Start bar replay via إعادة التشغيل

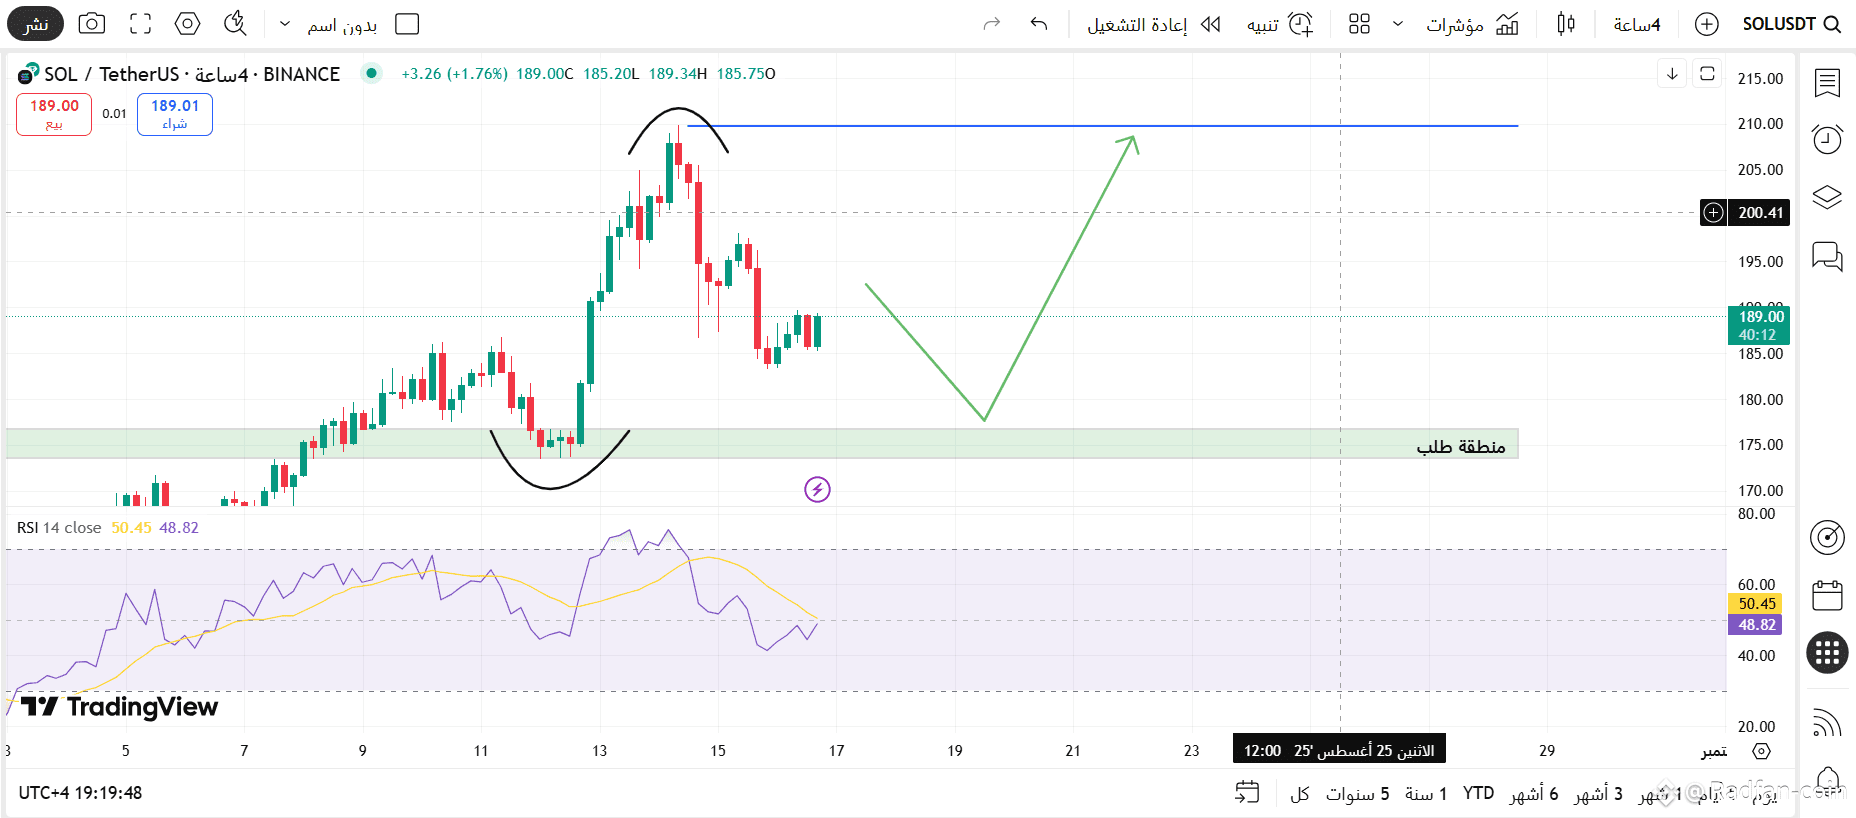coord(1154,24)
